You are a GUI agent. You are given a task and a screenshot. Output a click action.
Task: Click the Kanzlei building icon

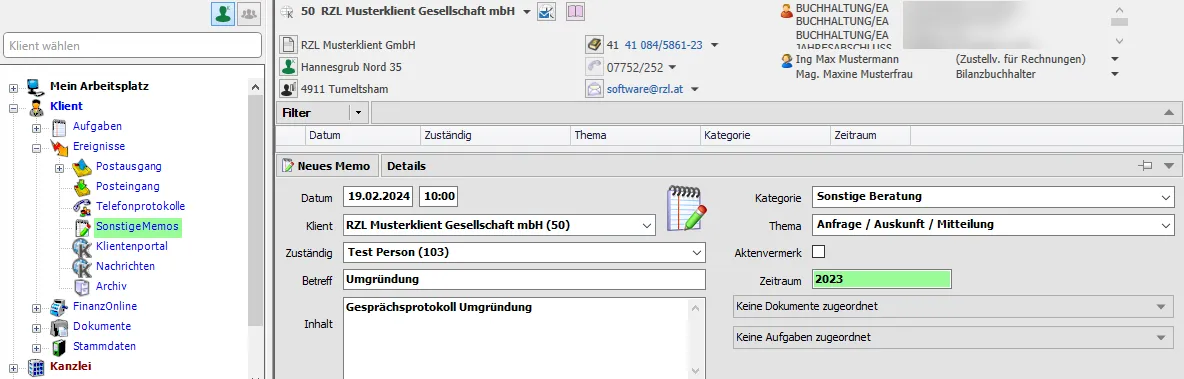[x=35, y=367]
